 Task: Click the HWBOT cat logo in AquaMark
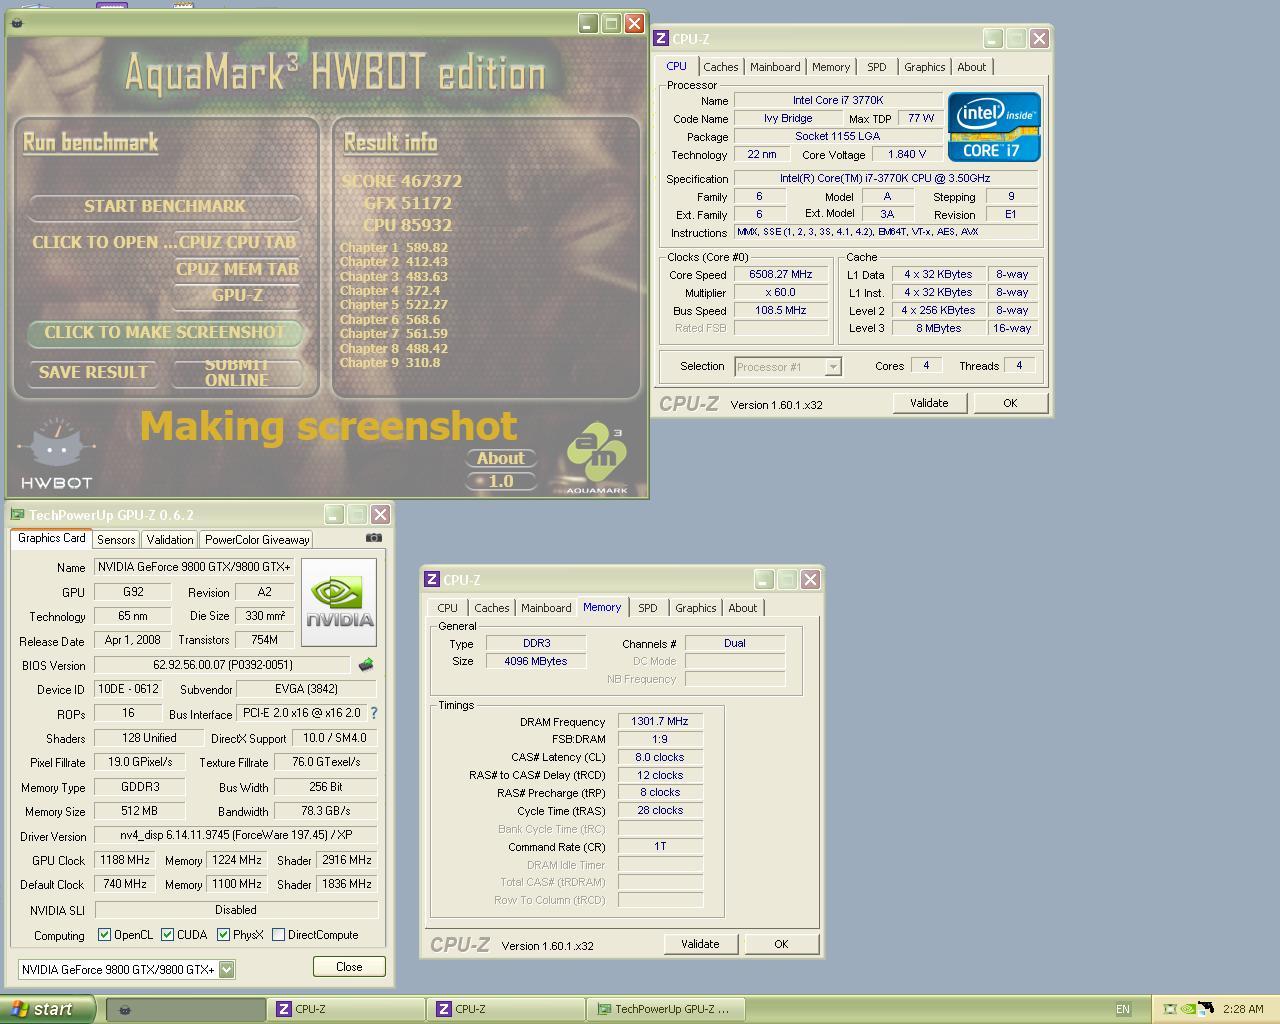57,453
